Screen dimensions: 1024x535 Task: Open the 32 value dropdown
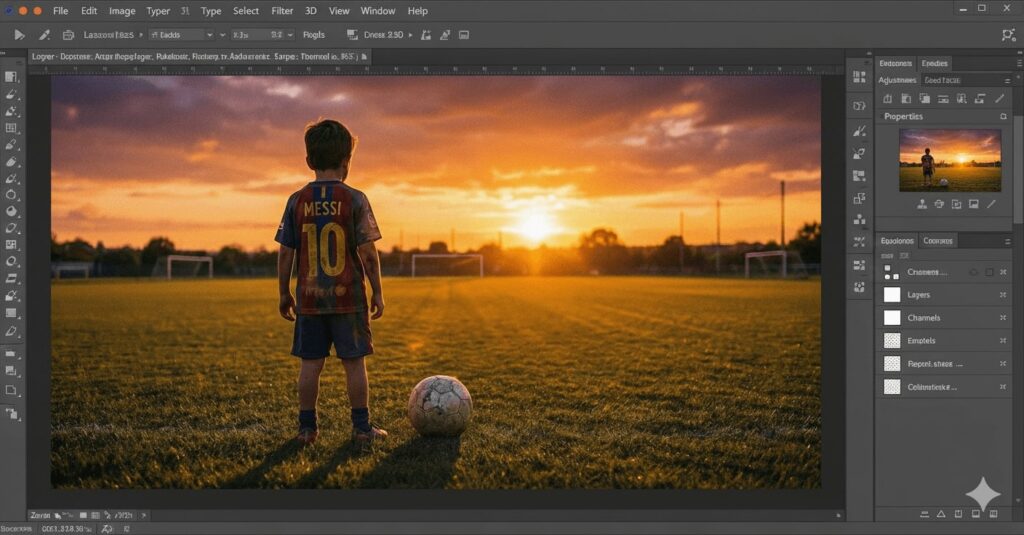click(281, 35)
